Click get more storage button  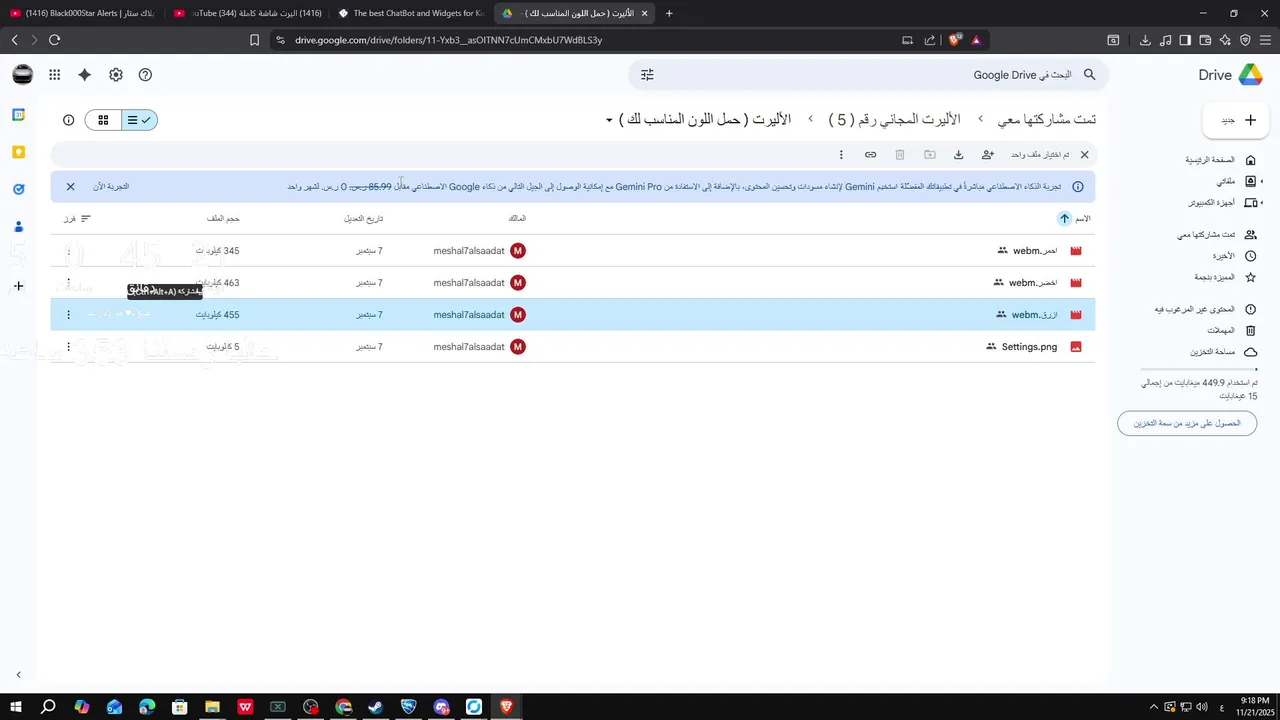(x=1187, y=424)
